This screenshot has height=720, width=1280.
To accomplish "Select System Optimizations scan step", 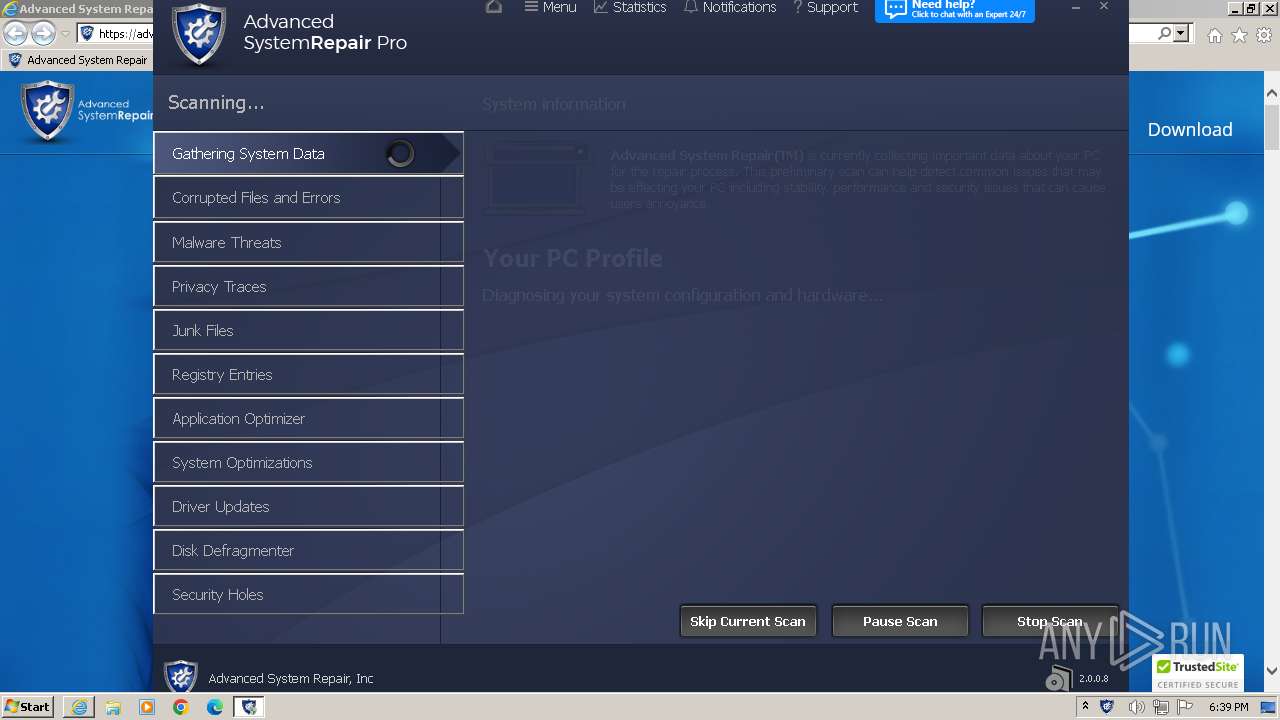I will point(308,462).
